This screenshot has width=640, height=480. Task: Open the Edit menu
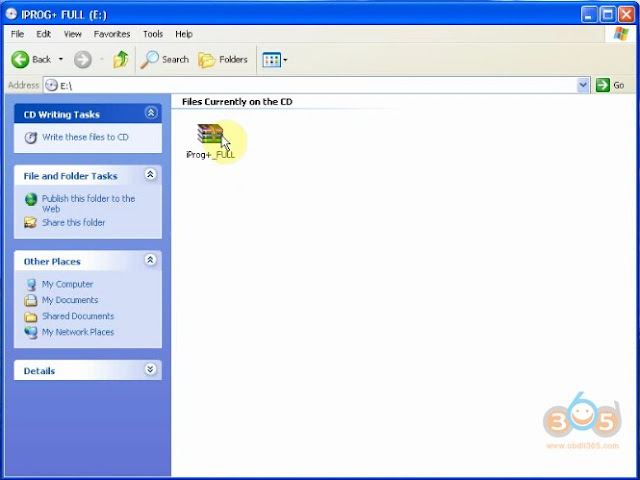coord(44,34)
